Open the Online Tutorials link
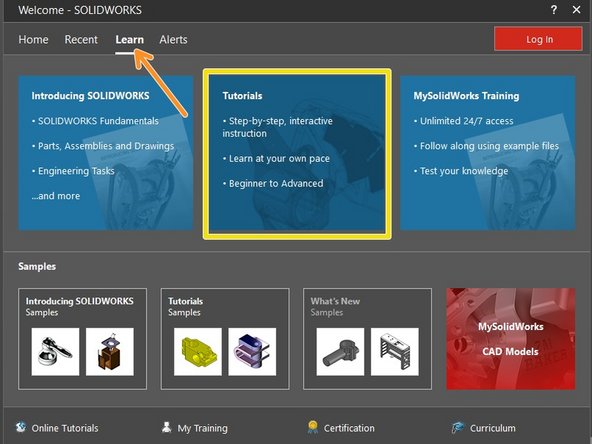The height and width of the screenshot is (444, 592). click(65, 428)
